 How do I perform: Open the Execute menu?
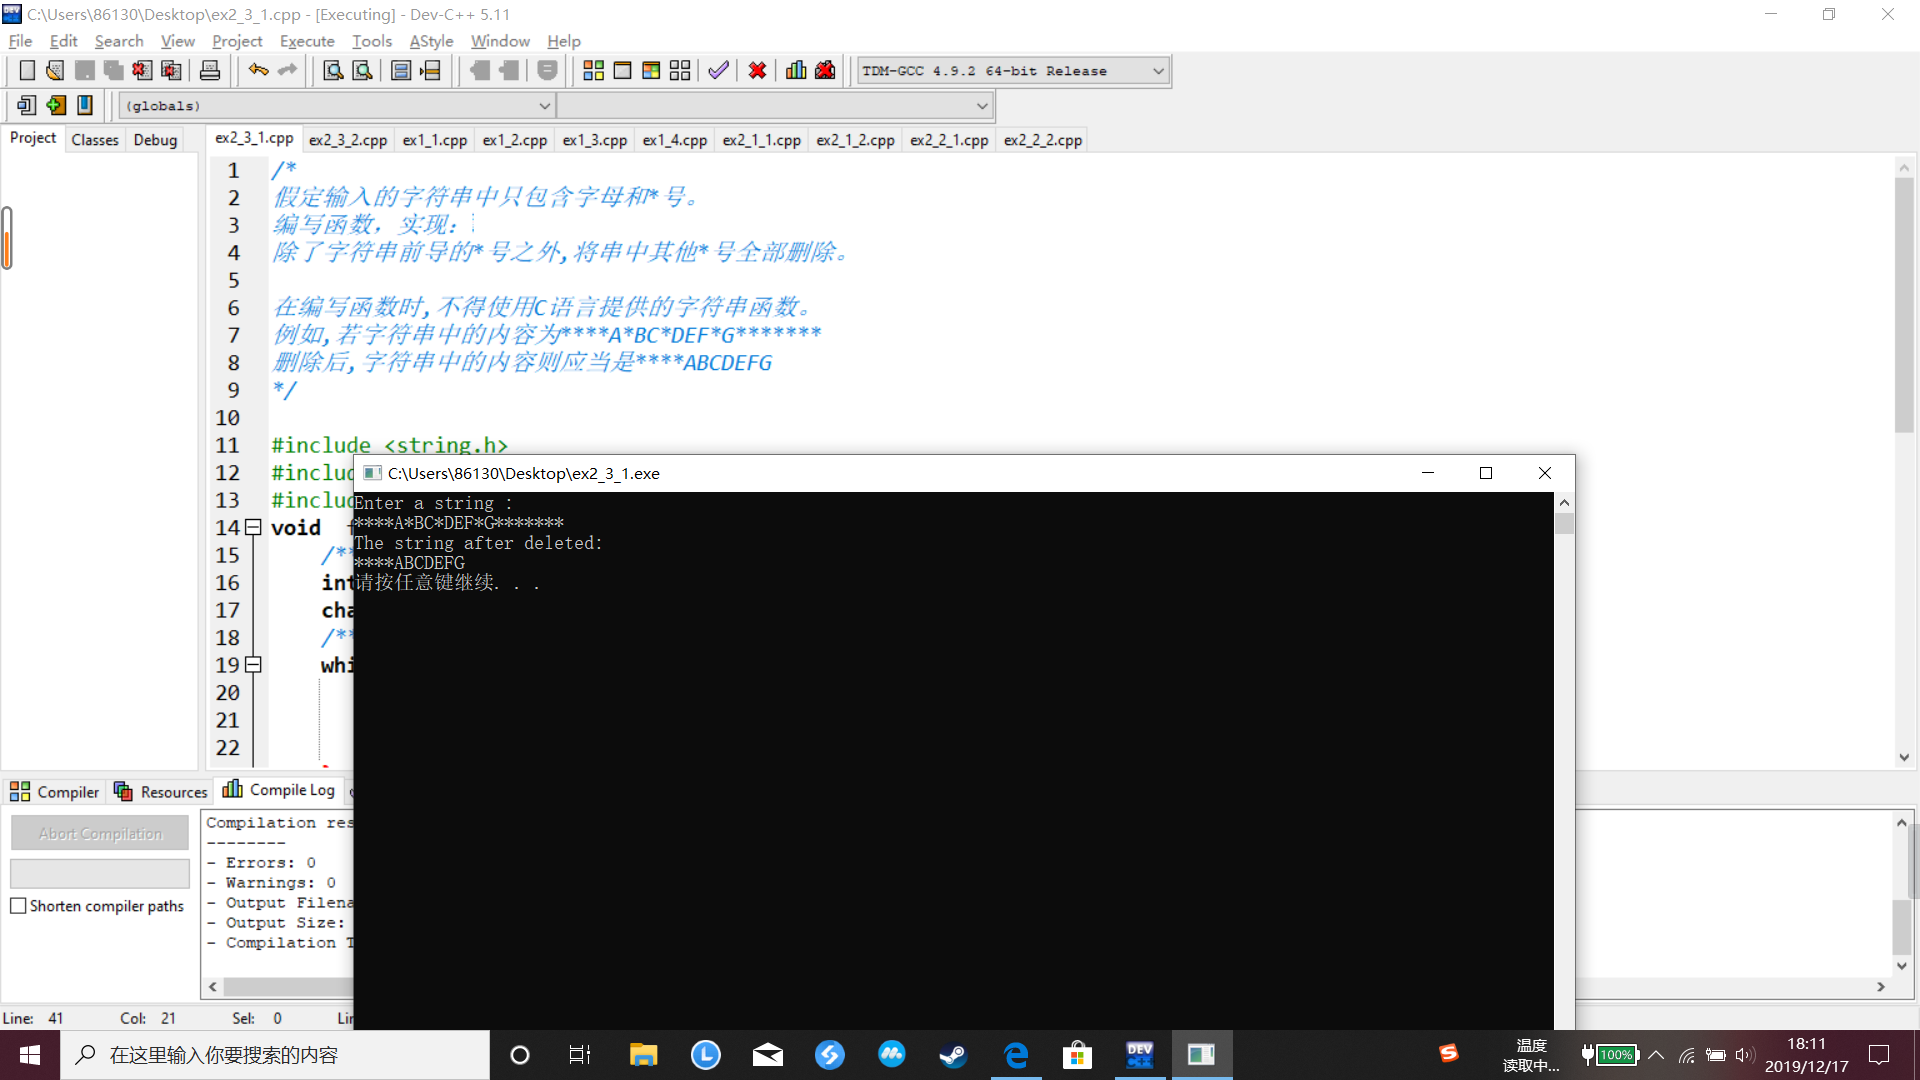coord(306,41)
